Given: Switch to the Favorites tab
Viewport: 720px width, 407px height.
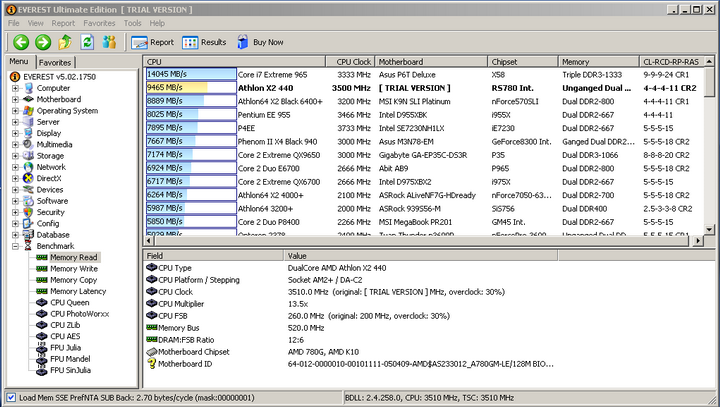Looking at the screenshot, I should 55,62.
